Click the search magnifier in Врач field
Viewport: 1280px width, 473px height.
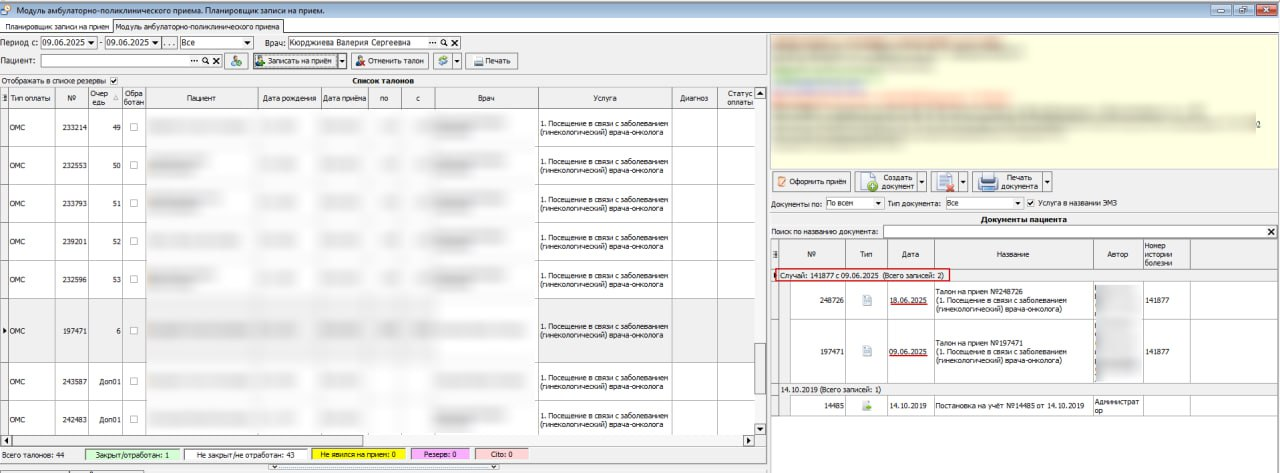point(444,43)
